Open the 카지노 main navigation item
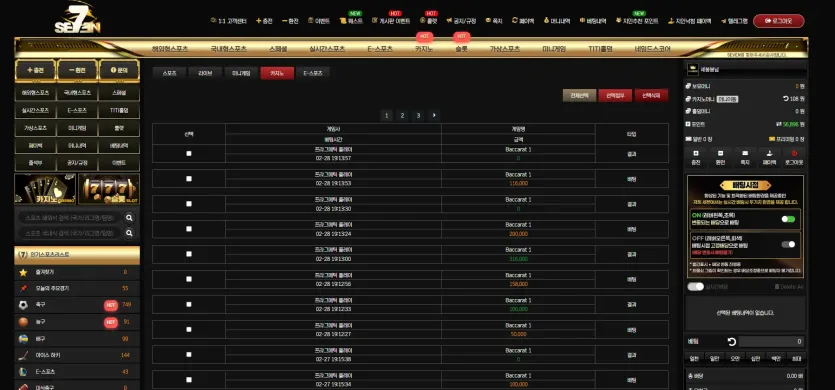835x390 pixels. point(424,48)
